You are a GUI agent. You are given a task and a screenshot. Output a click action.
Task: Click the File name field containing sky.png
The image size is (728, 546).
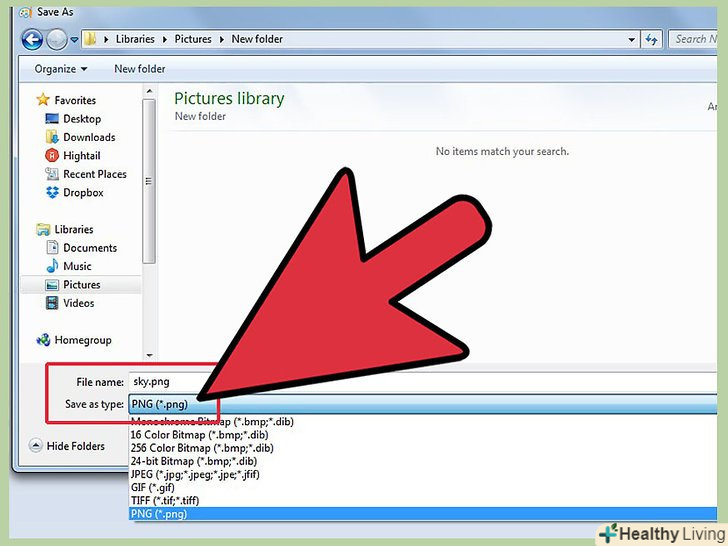422,382
